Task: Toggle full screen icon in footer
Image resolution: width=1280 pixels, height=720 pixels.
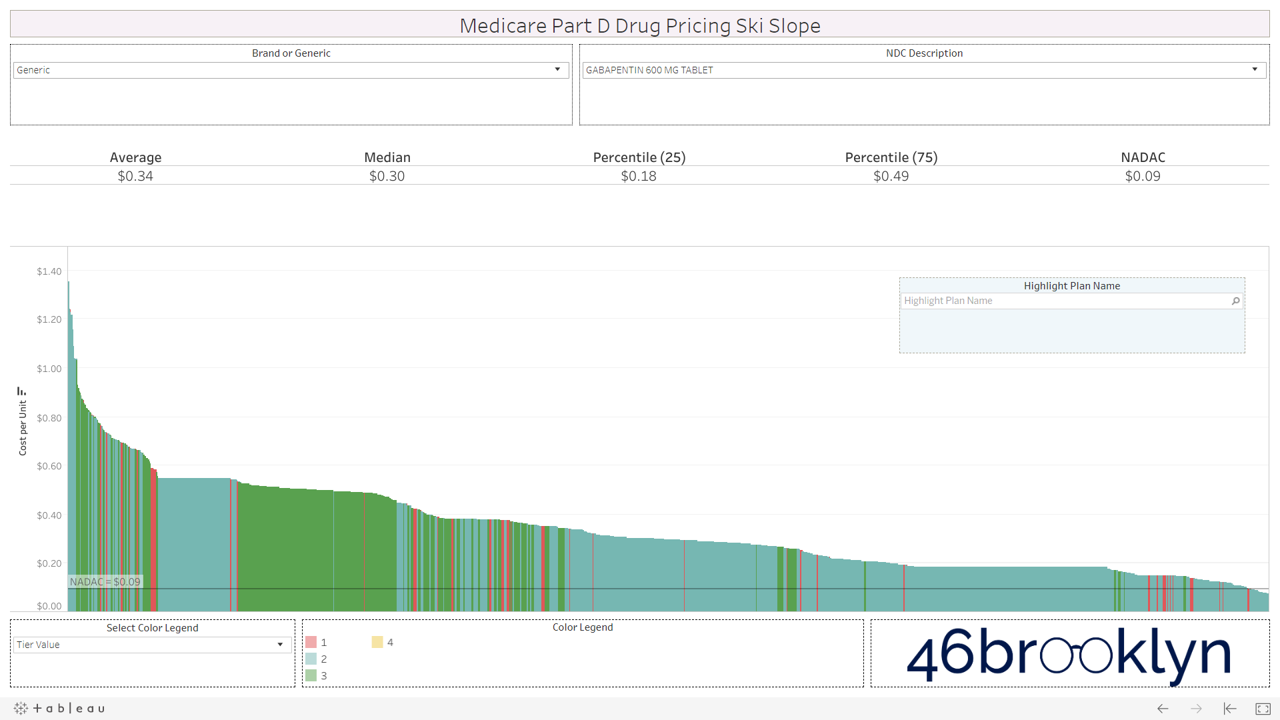Action: (1263, 708)
